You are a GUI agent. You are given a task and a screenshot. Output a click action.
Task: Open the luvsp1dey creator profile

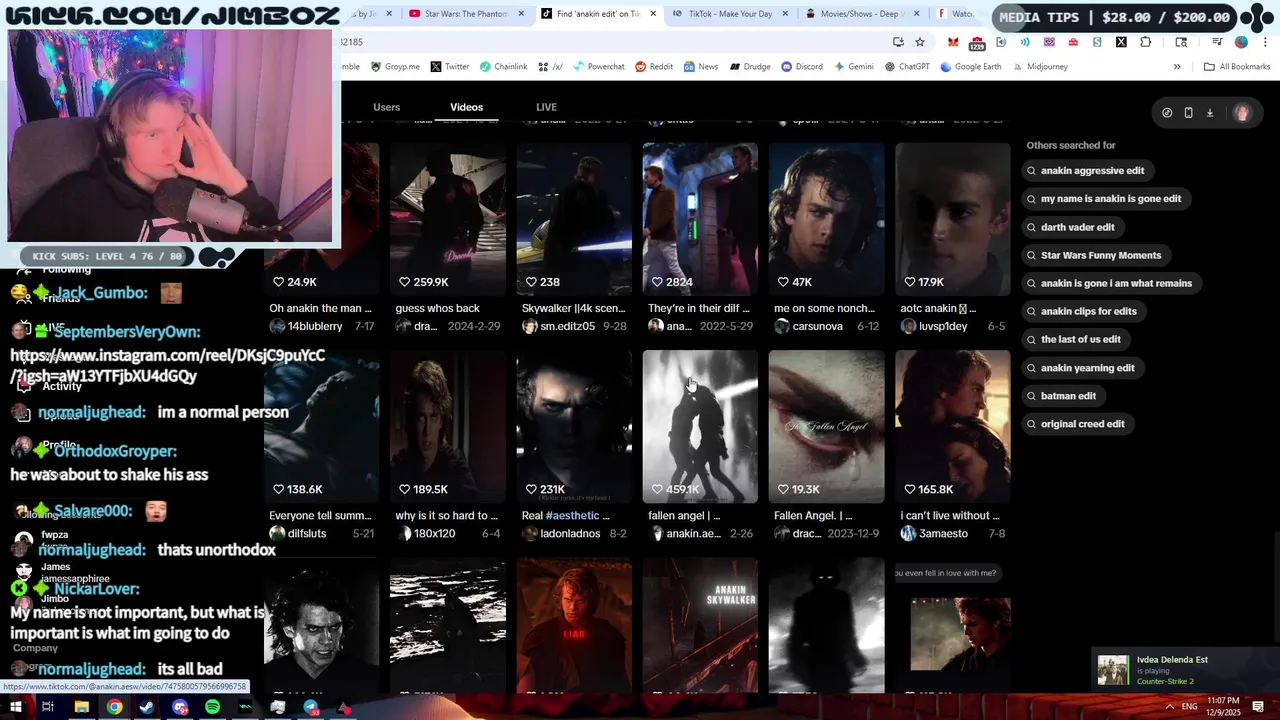pos(934,326)
